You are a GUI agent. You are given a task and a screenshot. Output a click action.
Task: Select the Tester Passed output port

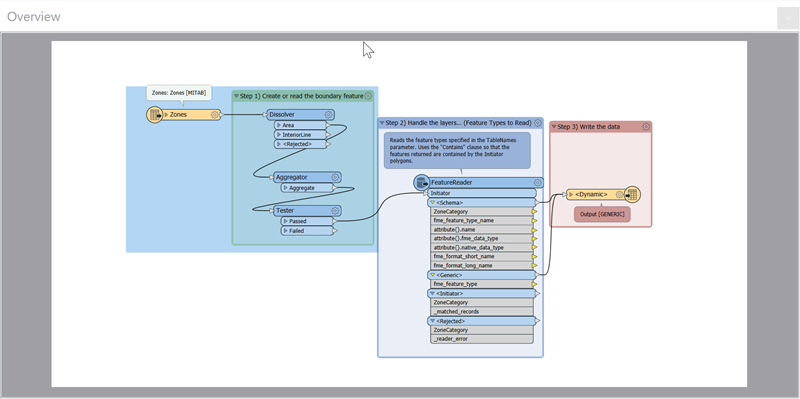(x=307, y=221)
